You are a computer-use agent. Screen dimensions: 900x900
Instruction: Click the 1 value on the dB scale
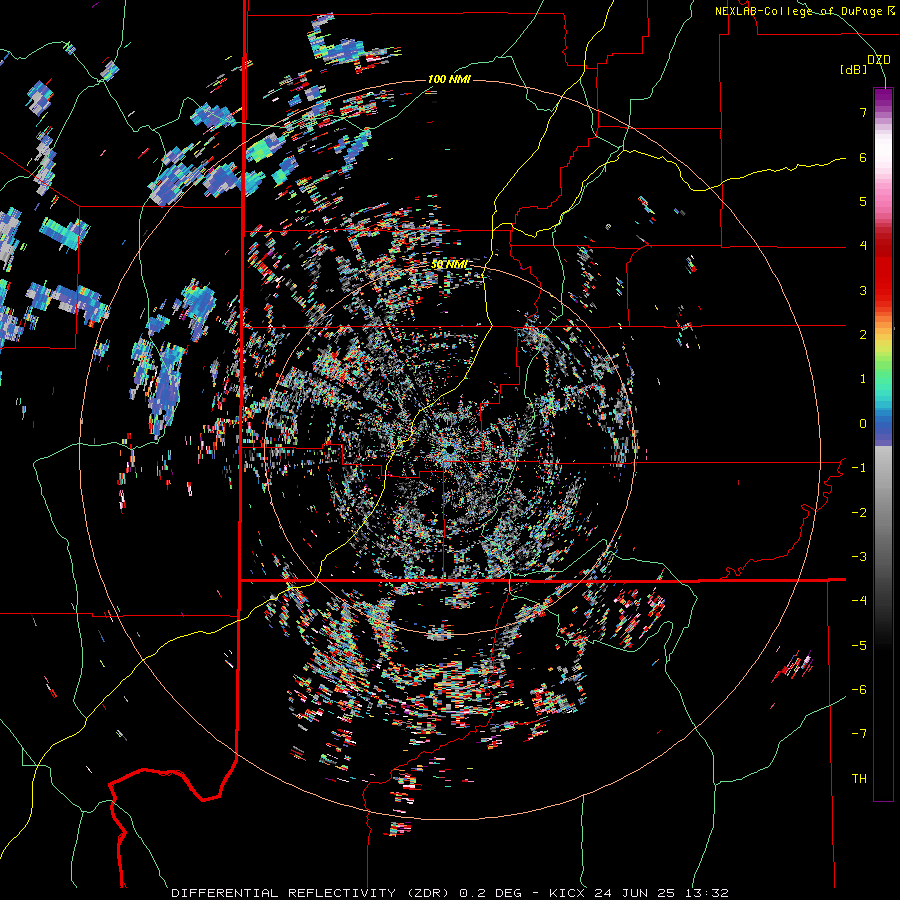[x=863, y=379]
